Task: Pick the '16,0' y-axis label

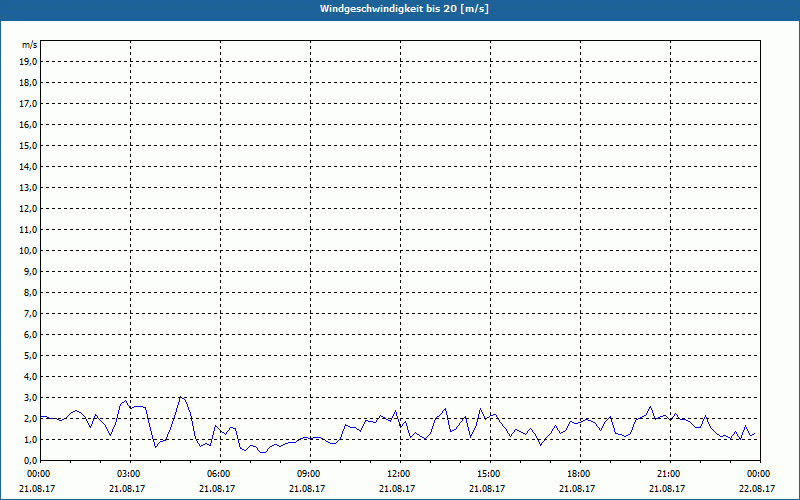Action: click(x=28, y=124)
